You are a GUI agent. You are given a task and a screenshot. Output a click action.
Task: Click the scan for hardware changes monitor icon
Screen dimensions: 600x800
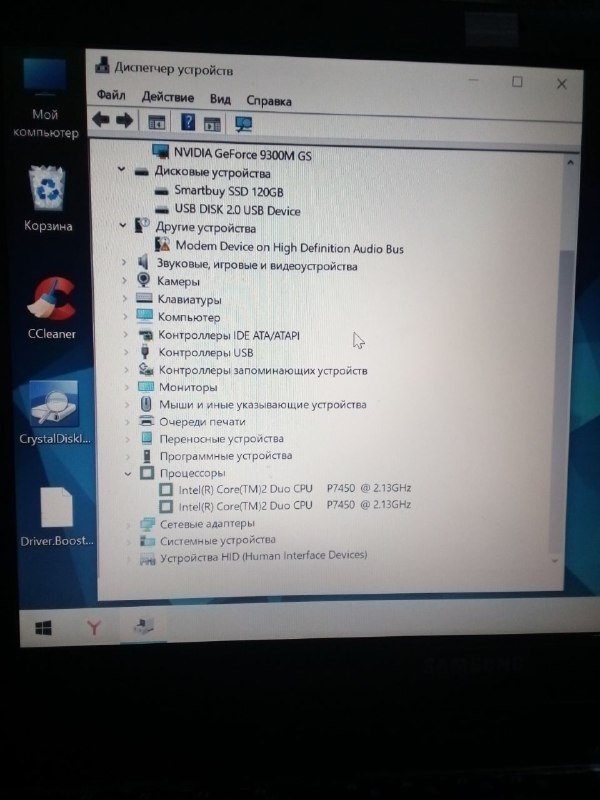[x=243, y=124]
